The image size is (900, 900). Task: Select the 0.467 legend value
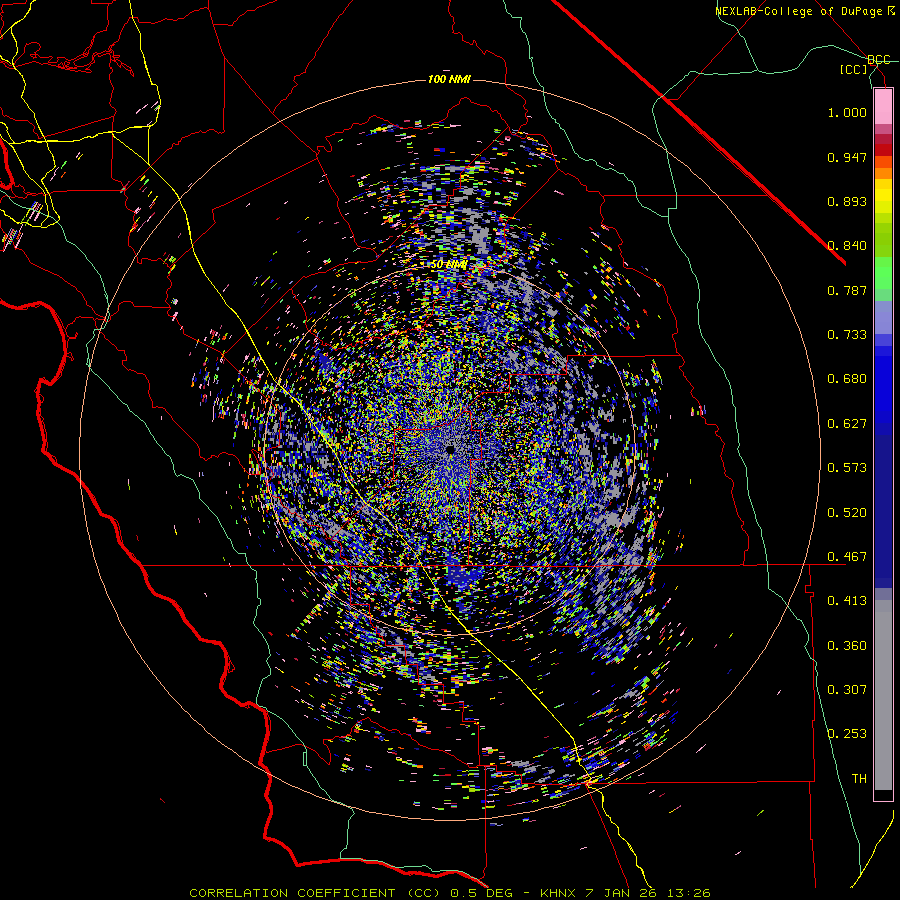[x=847, y=557]
